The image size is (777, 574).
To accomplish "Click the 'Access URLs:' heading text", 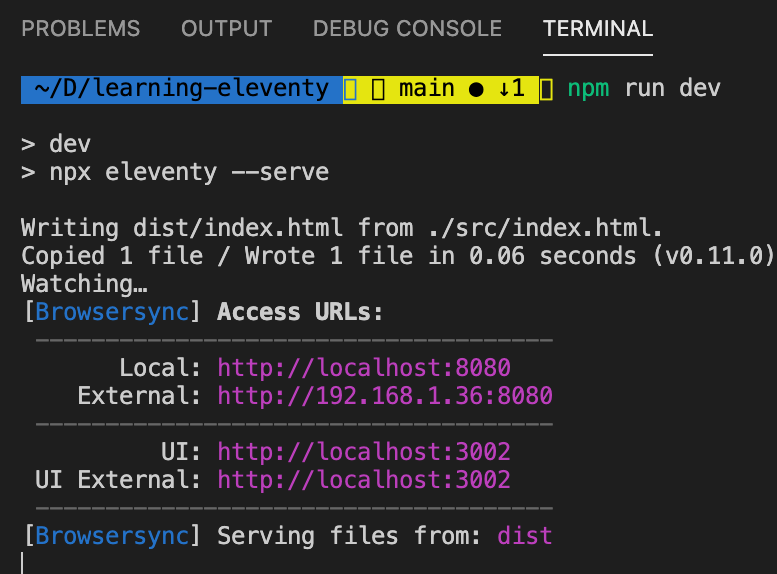I will coord(300,312).
